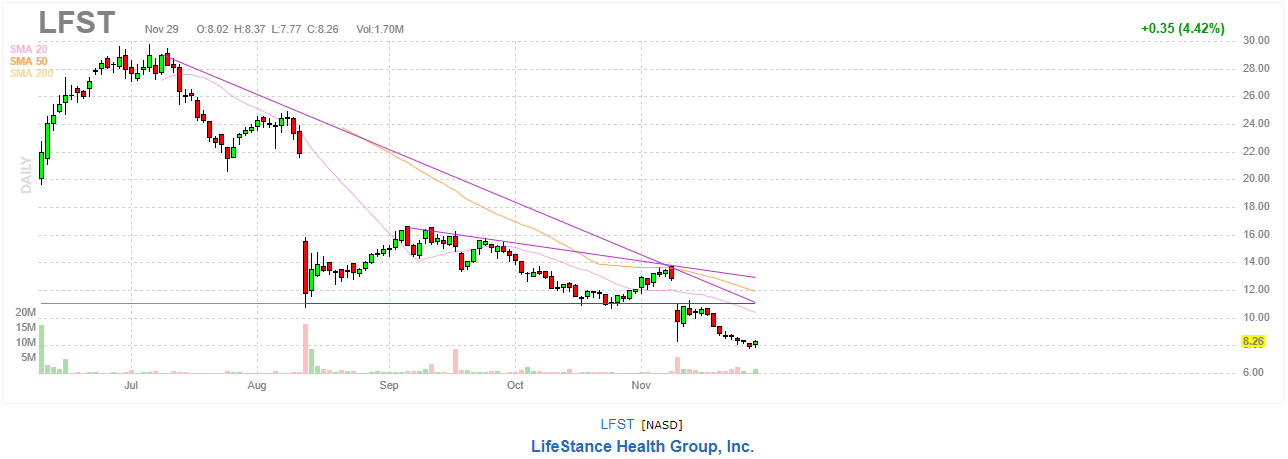Viewport: 1288px width, 459px height.
Task: Click the yellow 8.26 price tag
Action: point(1253,341)
